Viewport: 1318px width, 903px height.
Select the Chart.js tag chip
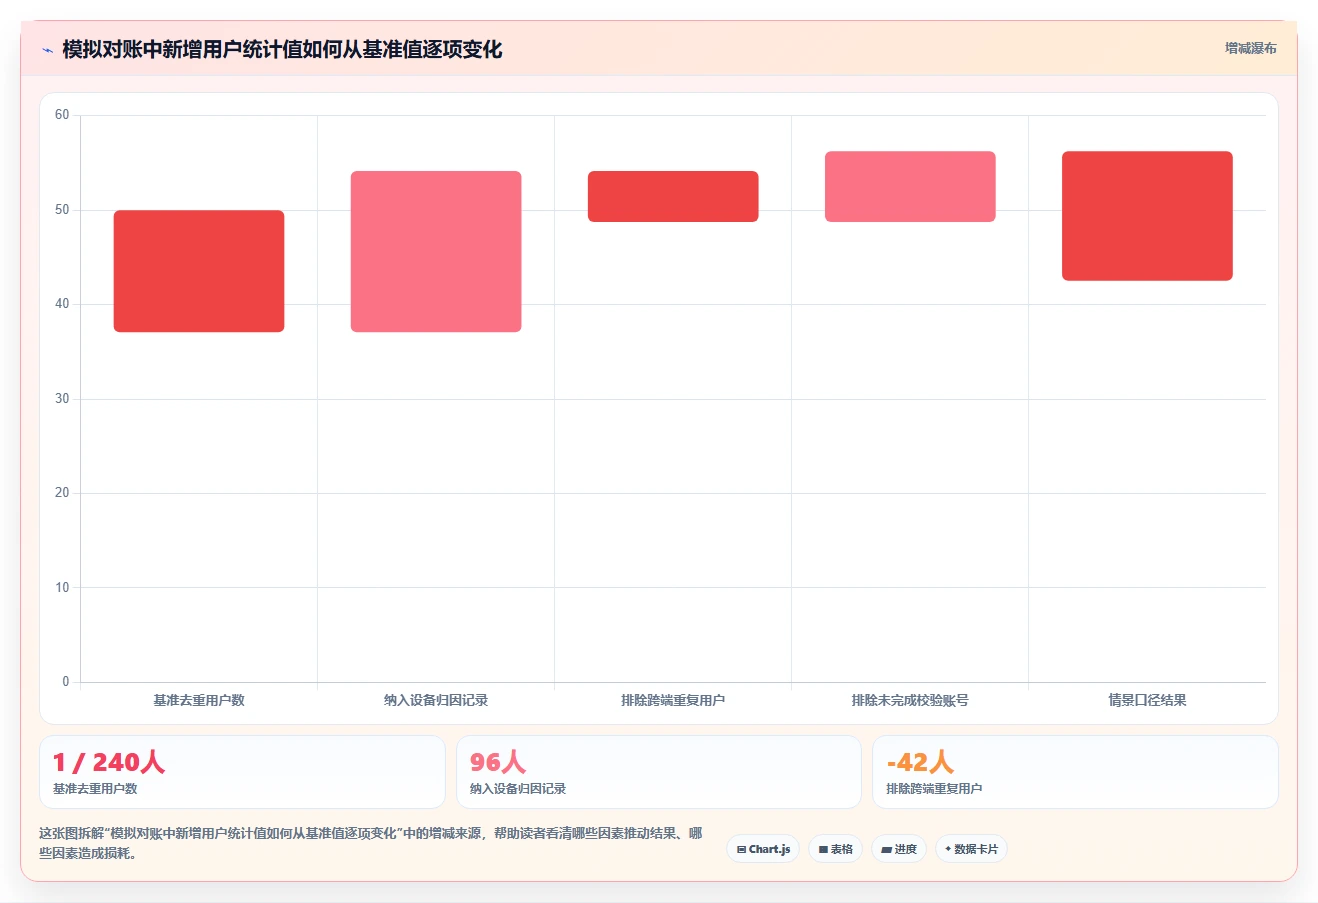763,849
